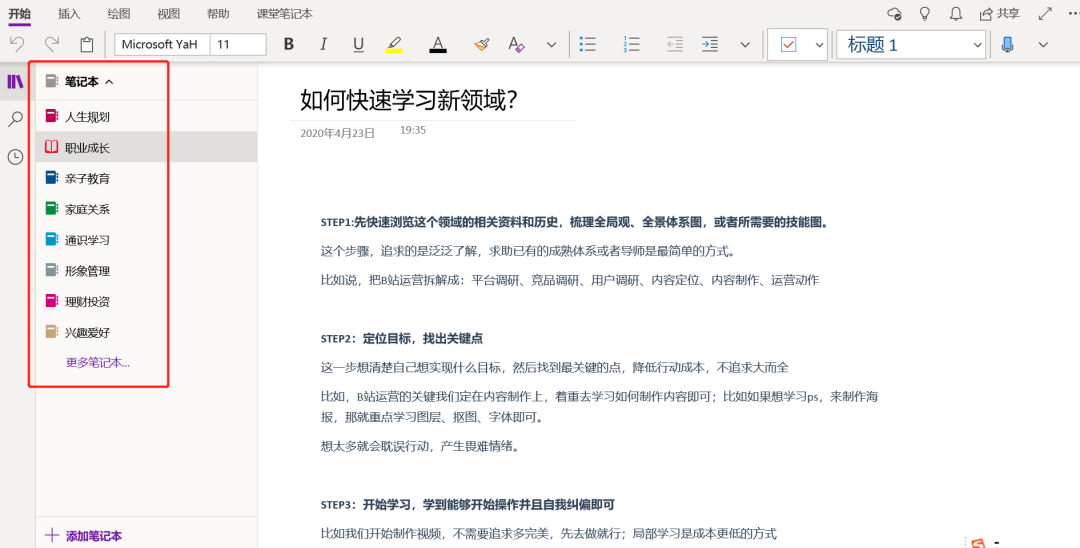Screen dimensions: 1080x548
Task: Apply the to-do checkbox tag
Action: (x=789, y=45)
